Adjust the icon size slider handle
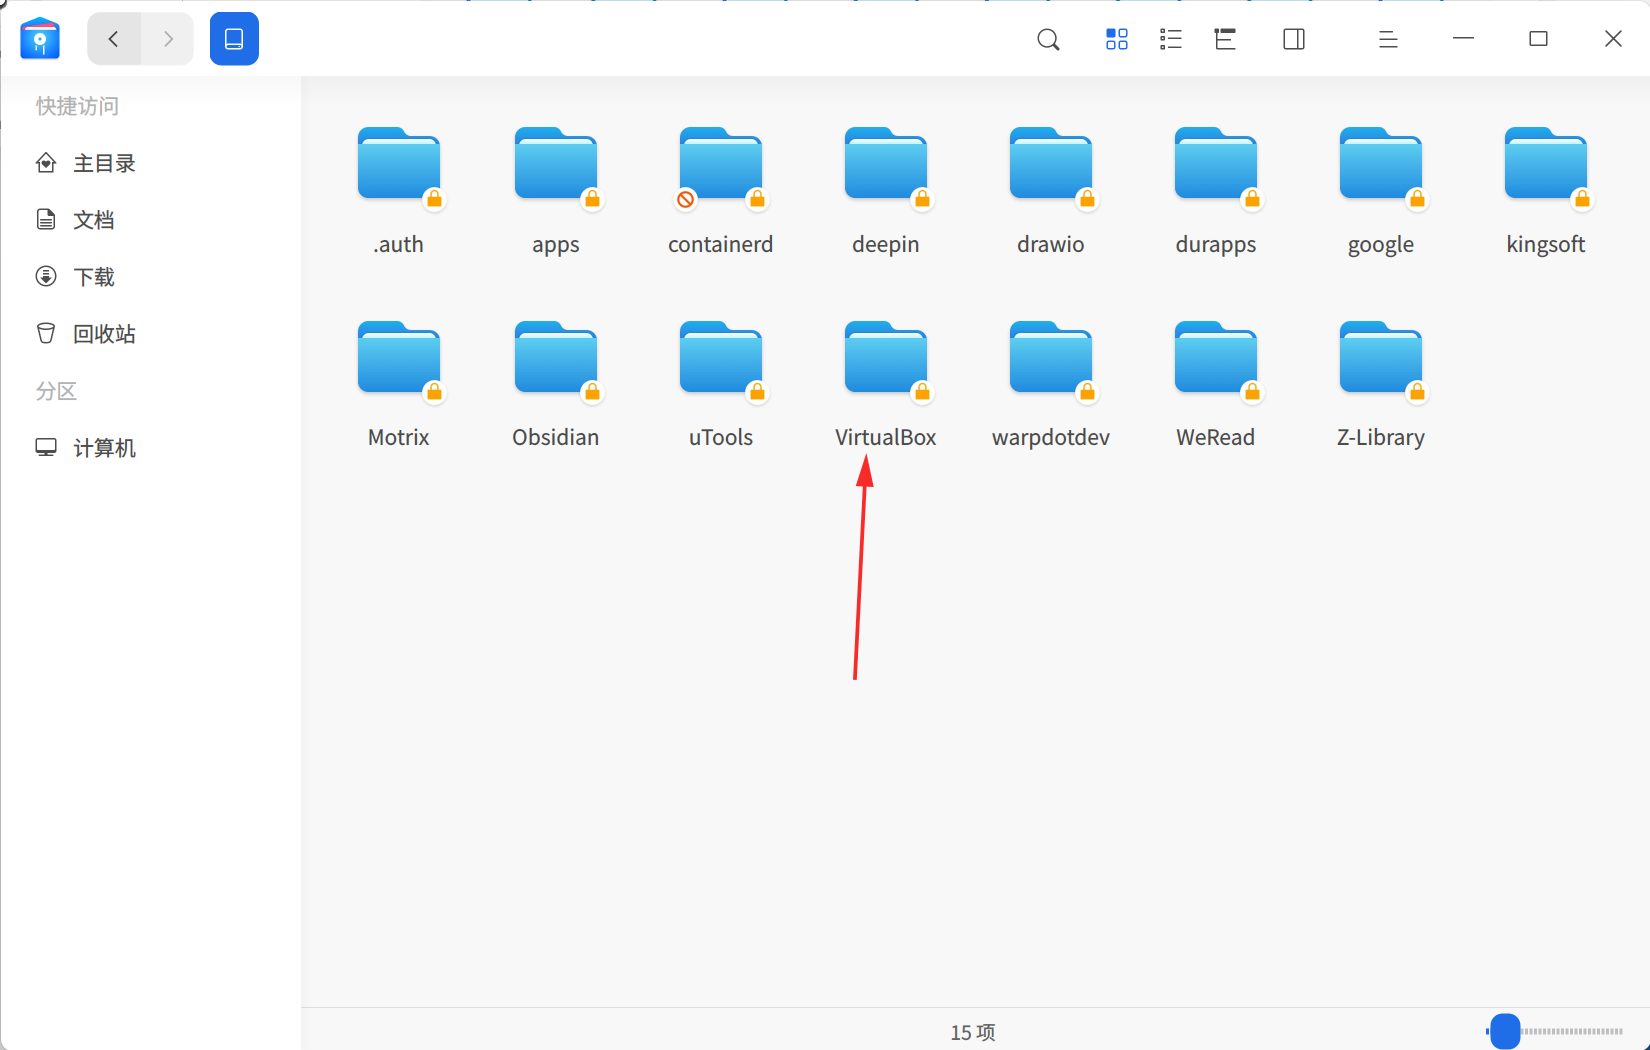Screen dimensions: 1650x1050 [1505, 1031]
